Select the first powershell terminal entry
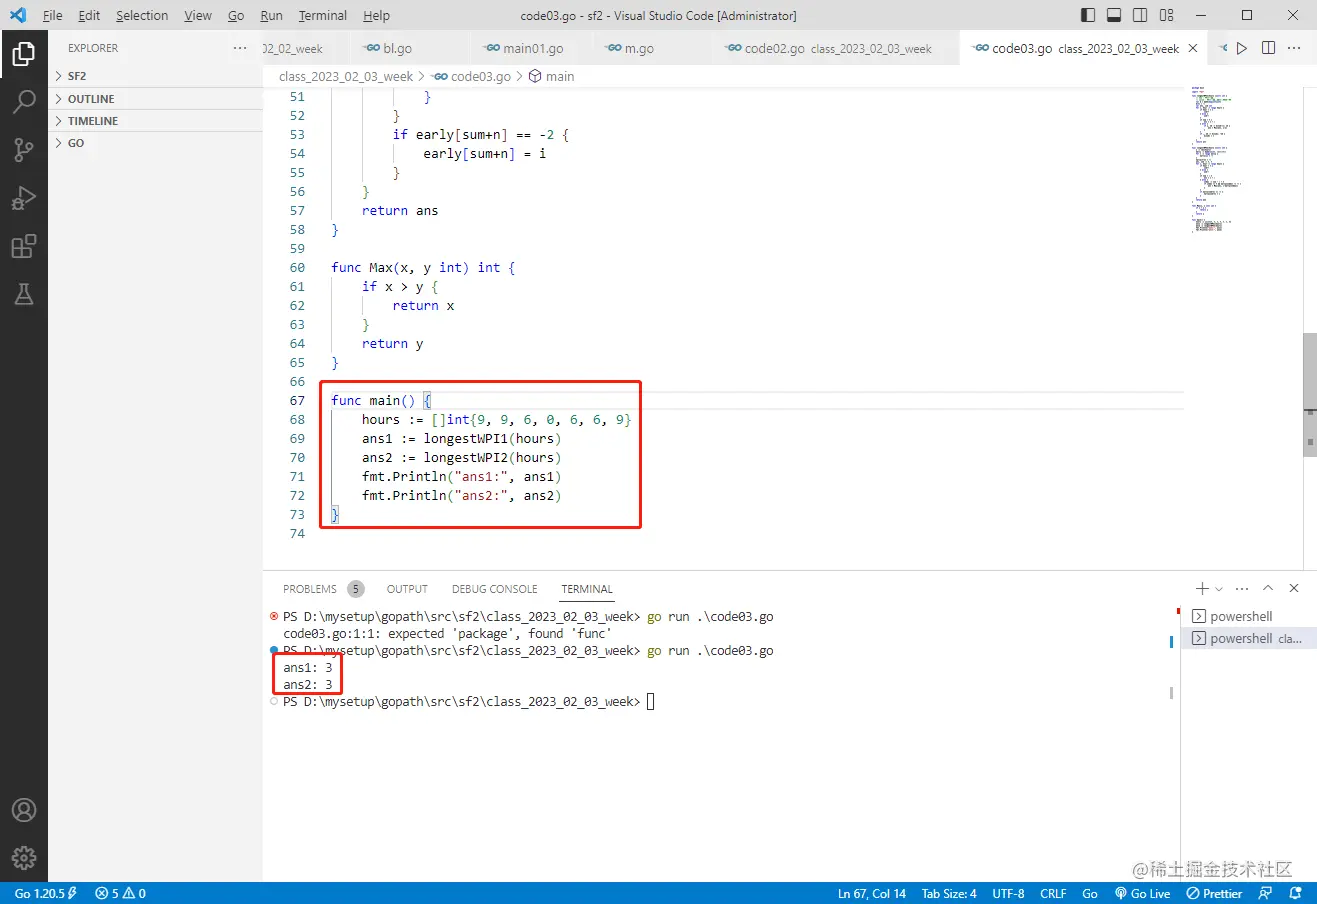This screenshot has height=904, width=1317. [x=1249, y=617]
